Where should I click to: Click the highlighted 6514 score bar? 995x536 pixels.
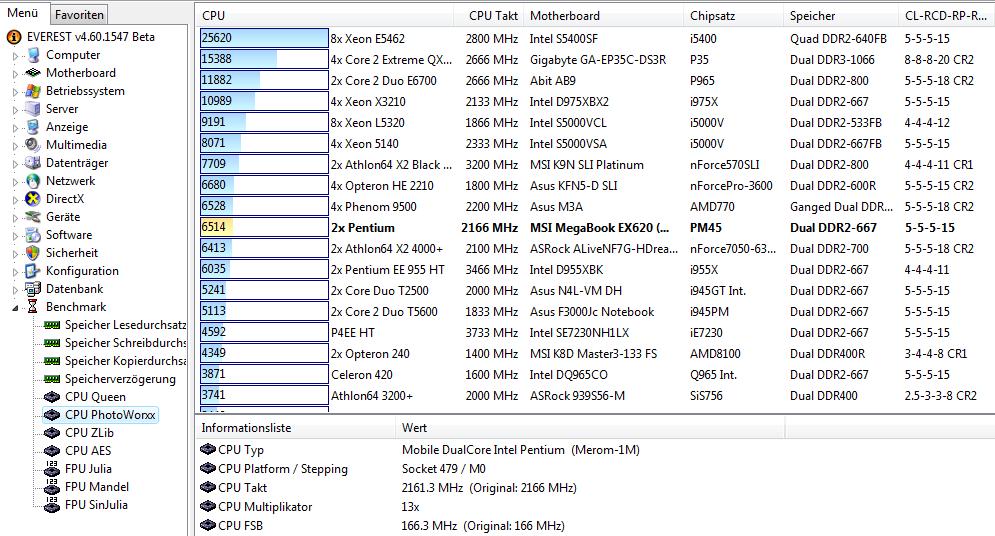[x=264, y=227]
